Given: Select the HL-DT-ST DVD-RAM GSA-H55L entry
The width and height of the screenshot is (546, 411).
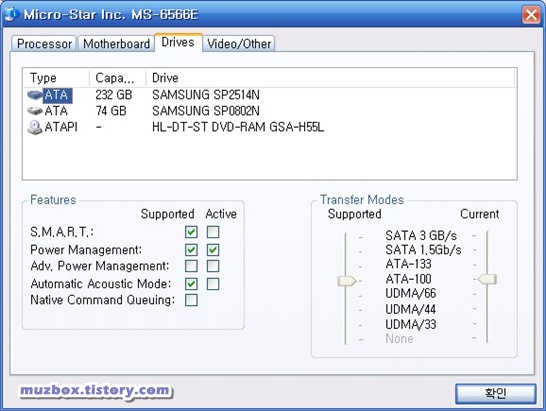Looking at the screenshot, I should pyautogui.click(x=238, y=127).
